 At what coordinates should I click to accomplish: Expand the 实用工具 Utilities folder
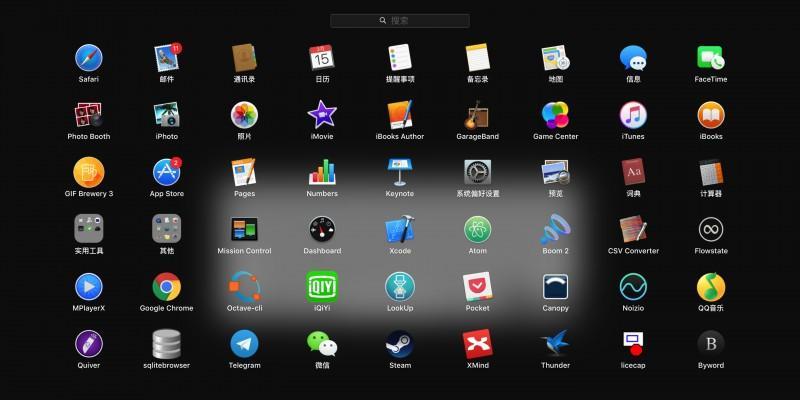click(89, 229)
